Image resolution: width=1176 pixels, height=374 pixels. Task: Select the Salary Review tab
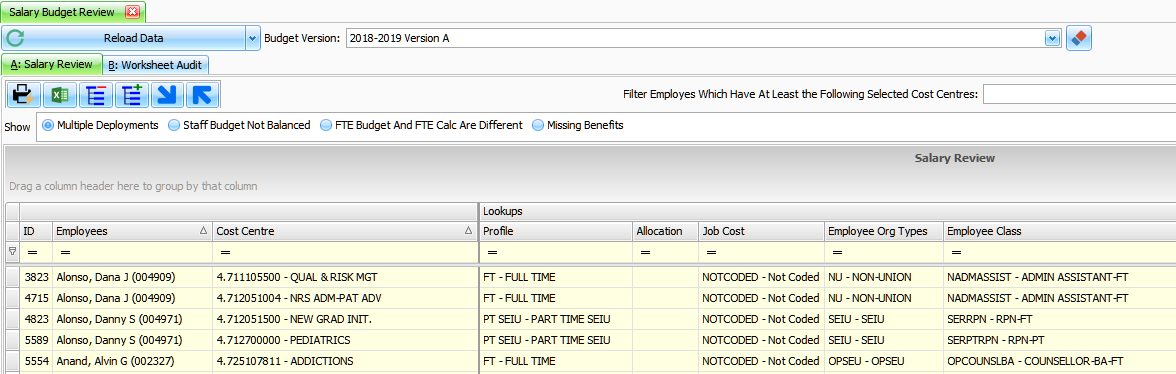[52, 64]
